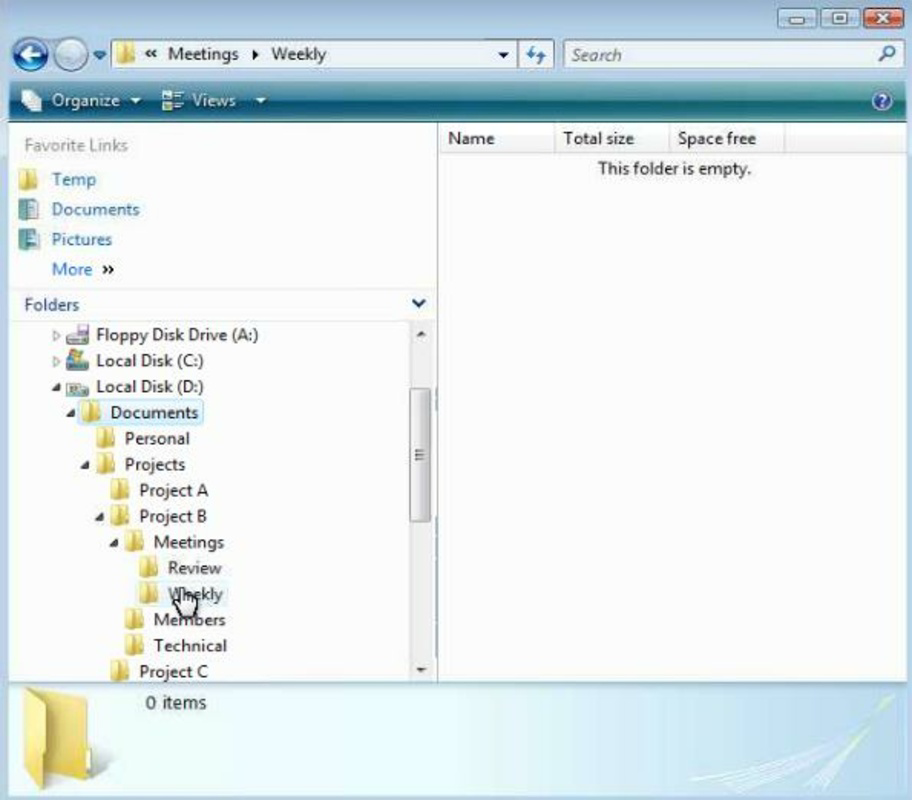Sort by the Space free column header
This screenshot has width=912, height=800.
[x=726, y=138]
